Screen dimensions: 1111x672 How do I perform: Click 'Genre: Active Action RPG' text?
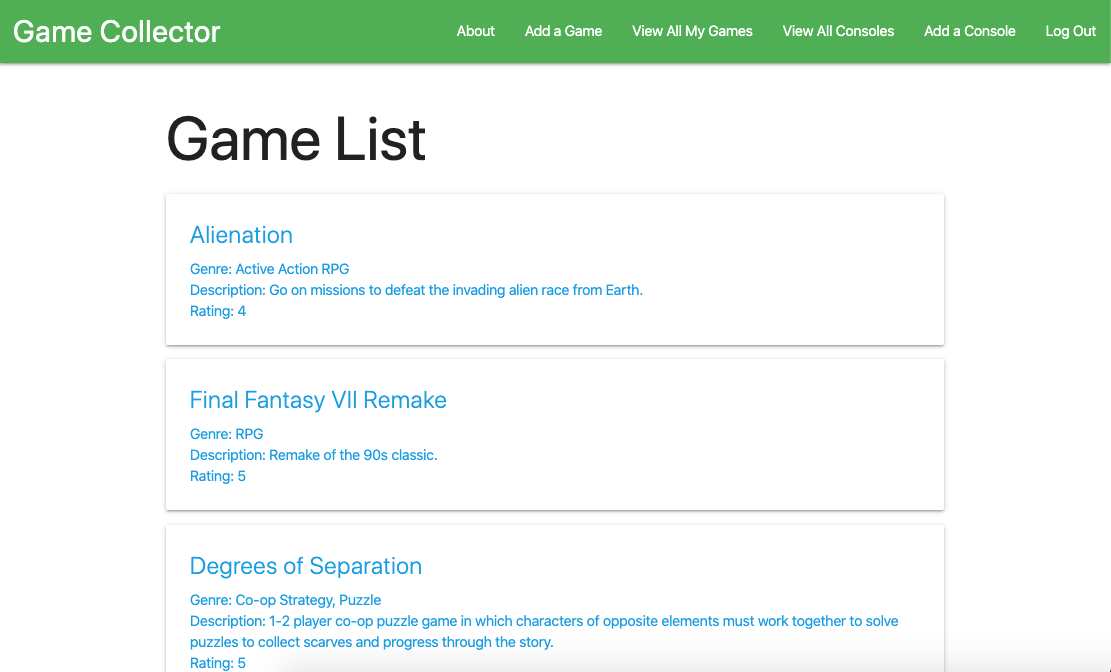click(269, 269)
